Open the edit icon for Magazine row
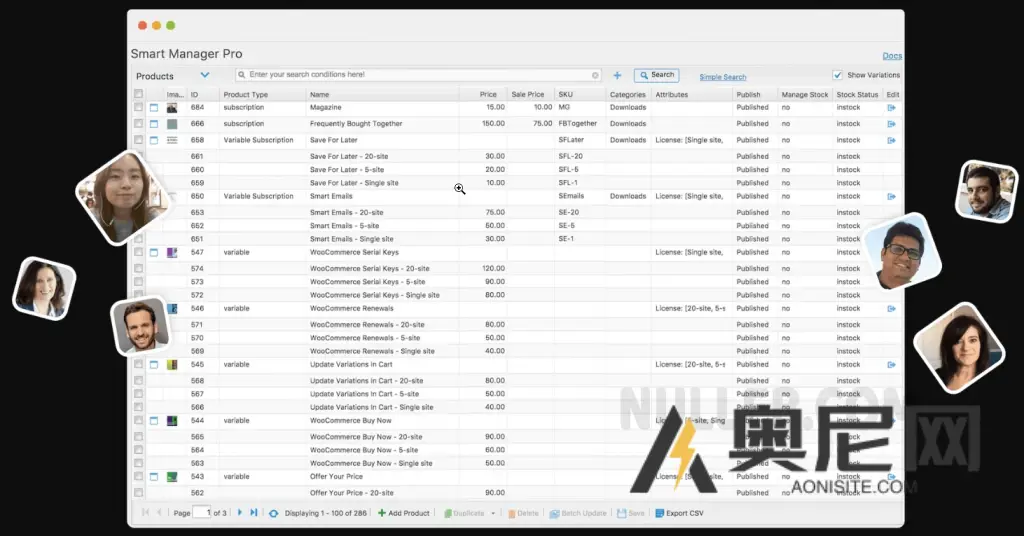1024x536 pixels. click(891, 108)
